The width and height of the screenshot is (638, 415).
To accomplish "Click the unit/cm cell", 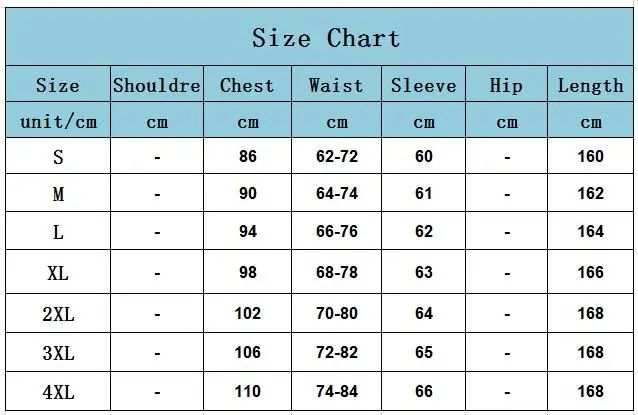I will (x=58, y=121).
